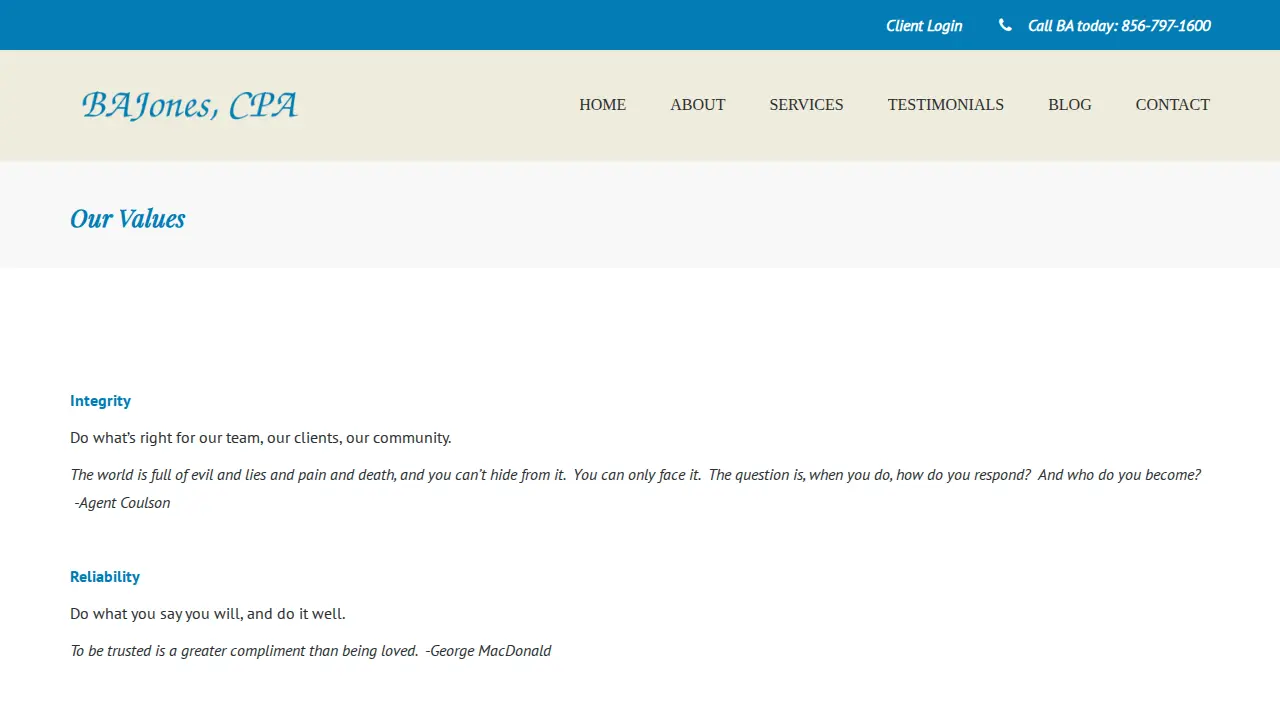Open the Client Login link
This screenshot has height=720, width=1280.
point(924,25)
